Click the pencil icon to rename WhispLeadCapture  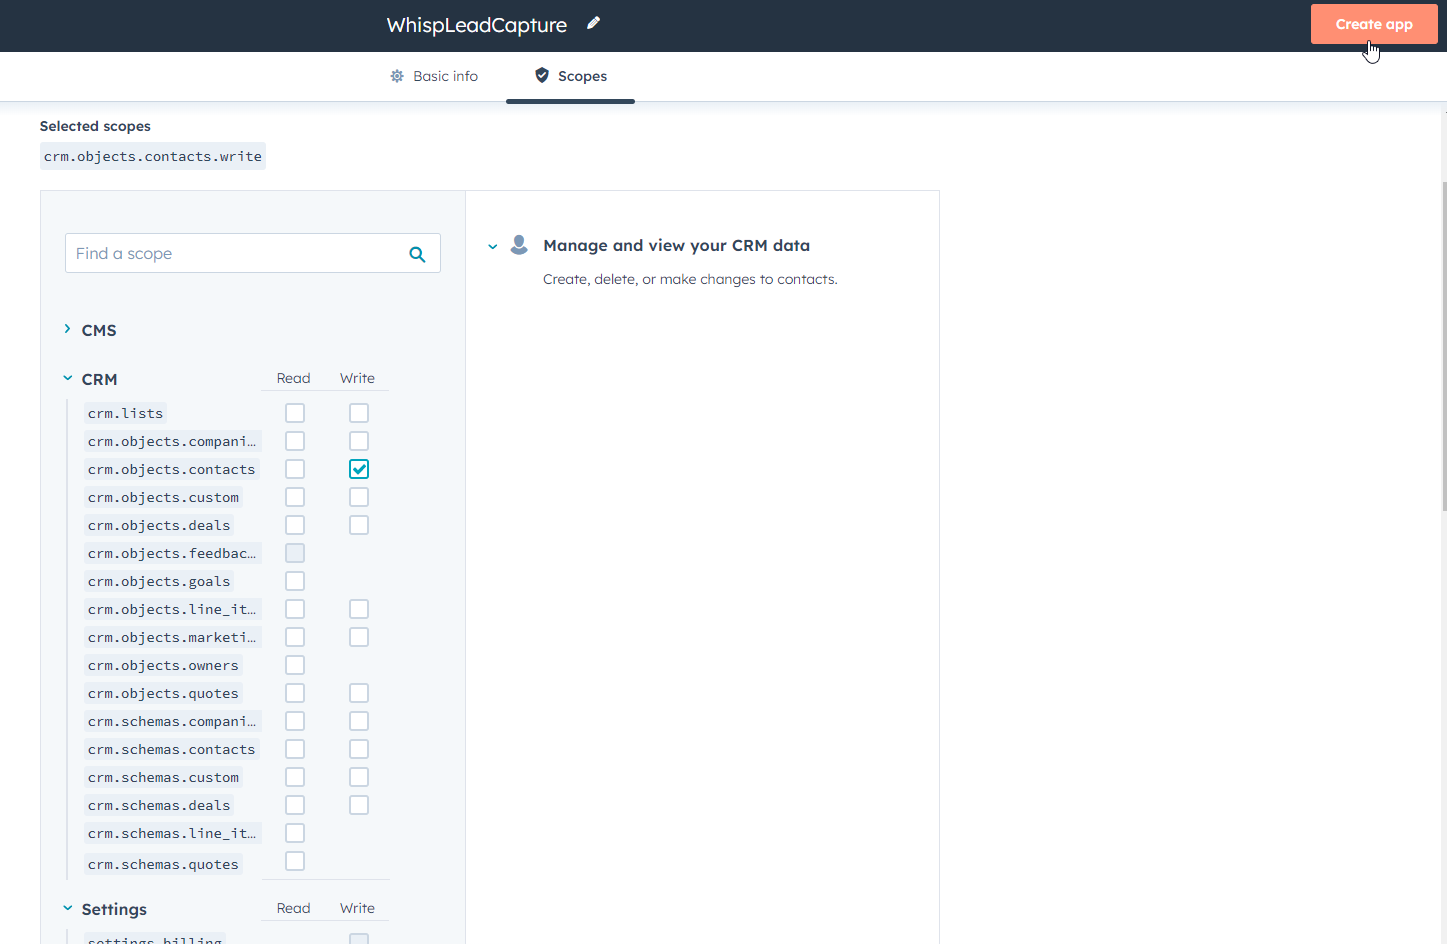tap(593, 23)
